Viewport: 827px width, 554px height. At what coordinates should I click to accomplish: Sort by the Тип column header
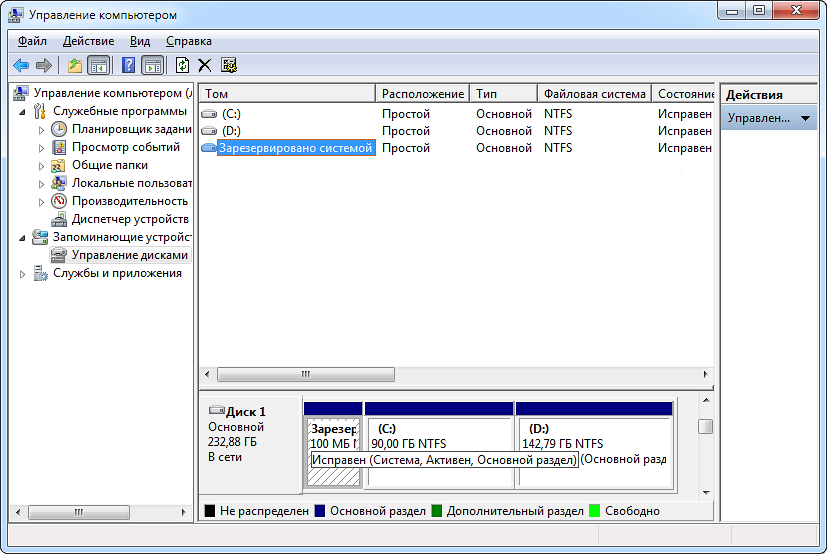click(x=504, y=94)
